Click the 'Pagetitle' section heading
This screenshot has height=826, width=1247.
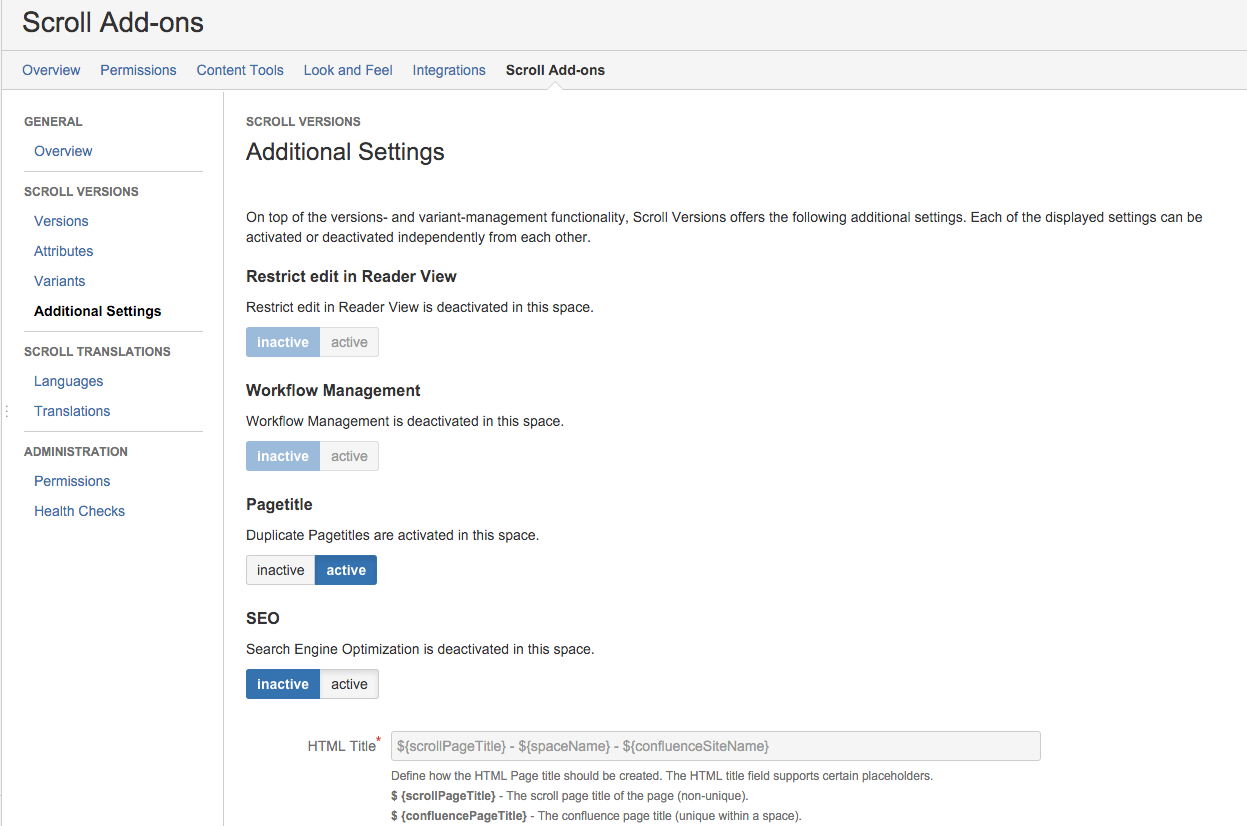(279, 504)
